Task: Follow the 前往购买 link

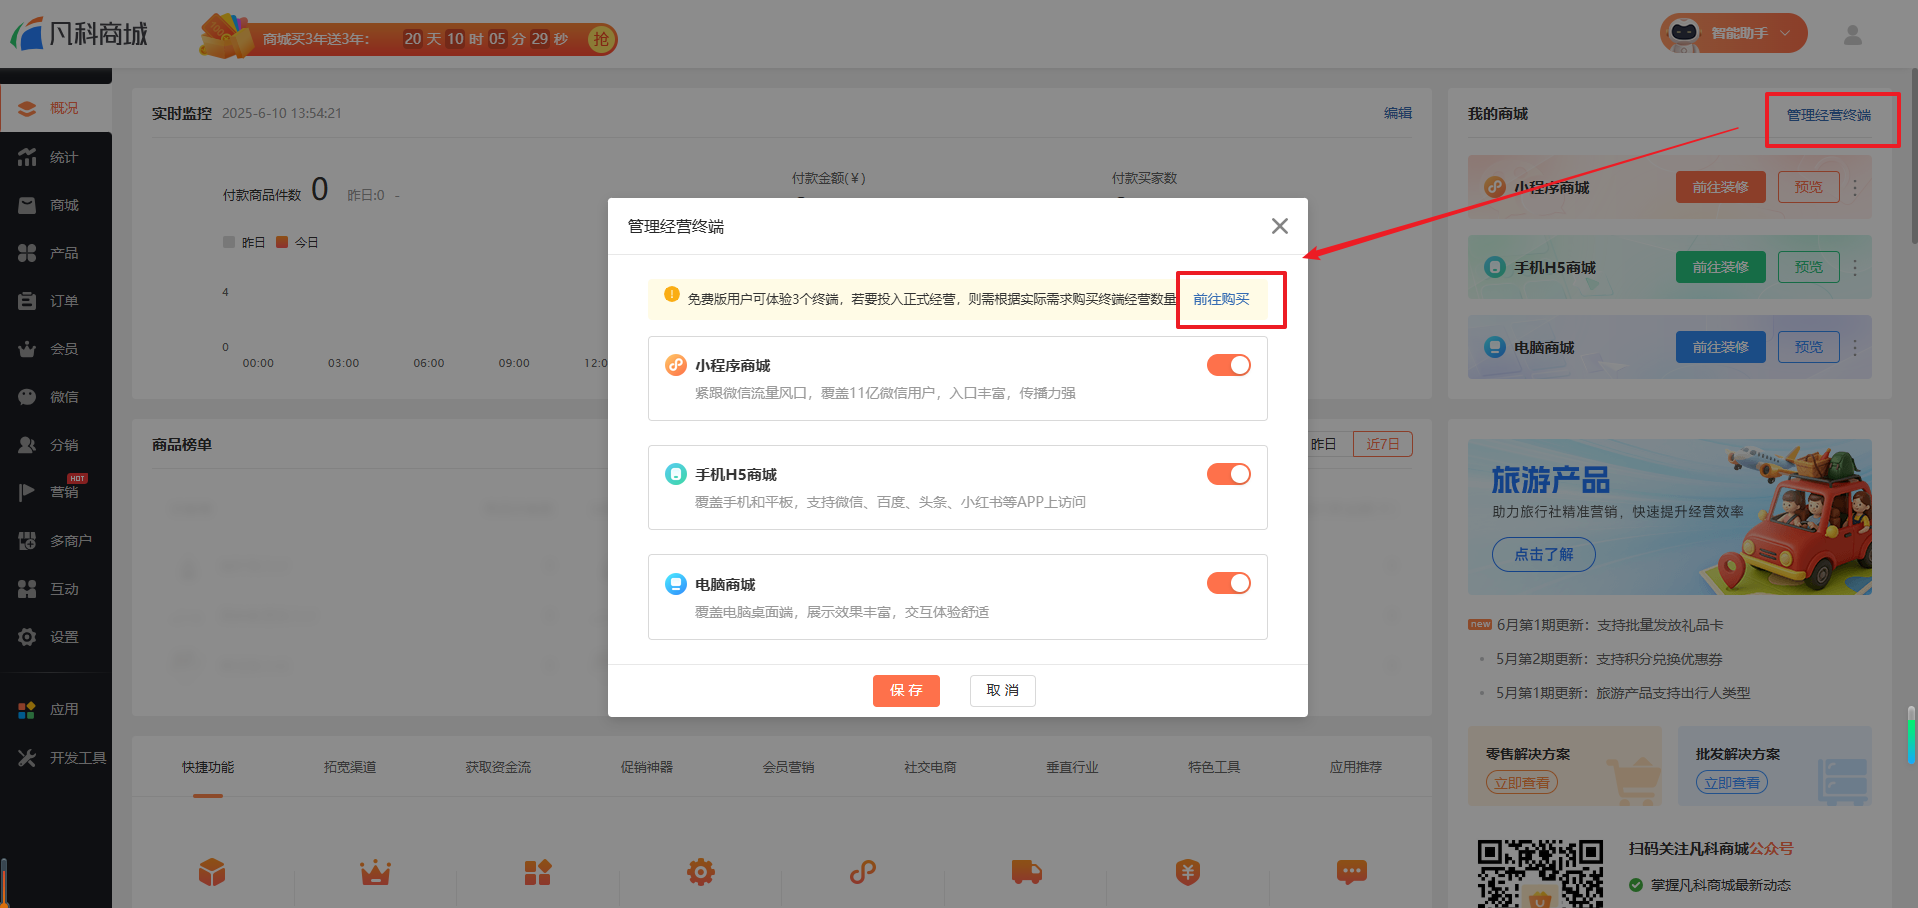Action: pyautogui.click(x=1221, y=299)
